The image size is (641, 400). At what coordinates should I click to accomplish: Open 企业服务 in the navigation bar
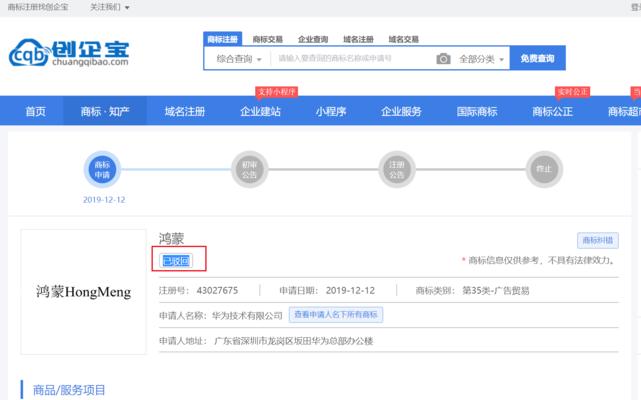(401, 111)
